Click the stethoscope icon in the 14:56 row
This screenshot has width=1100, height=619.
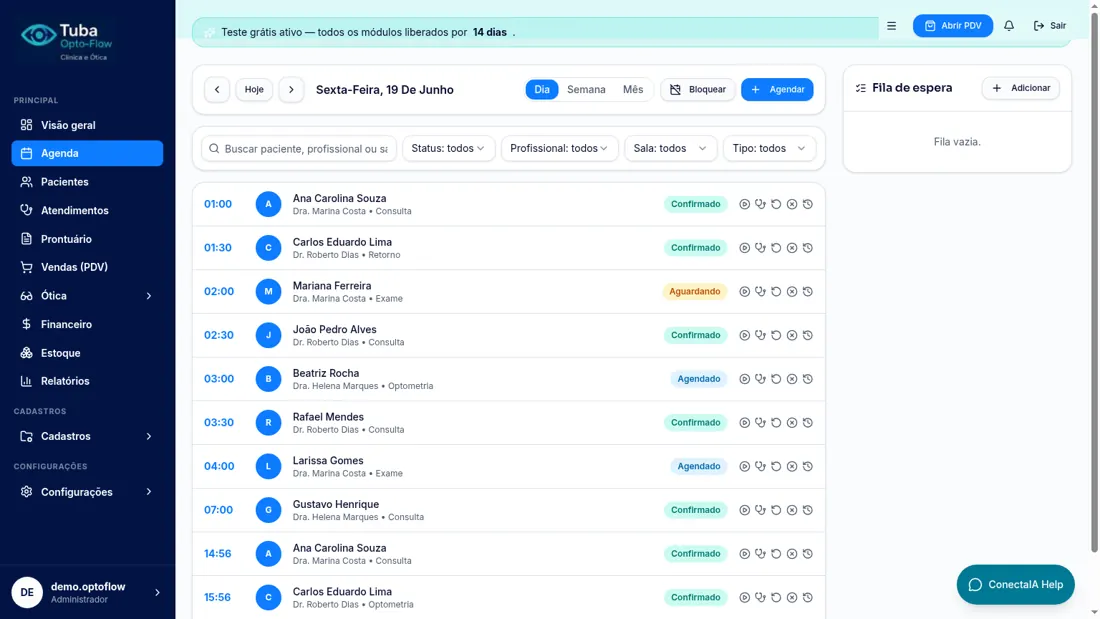pyautogui.click(x=760, y=554)
